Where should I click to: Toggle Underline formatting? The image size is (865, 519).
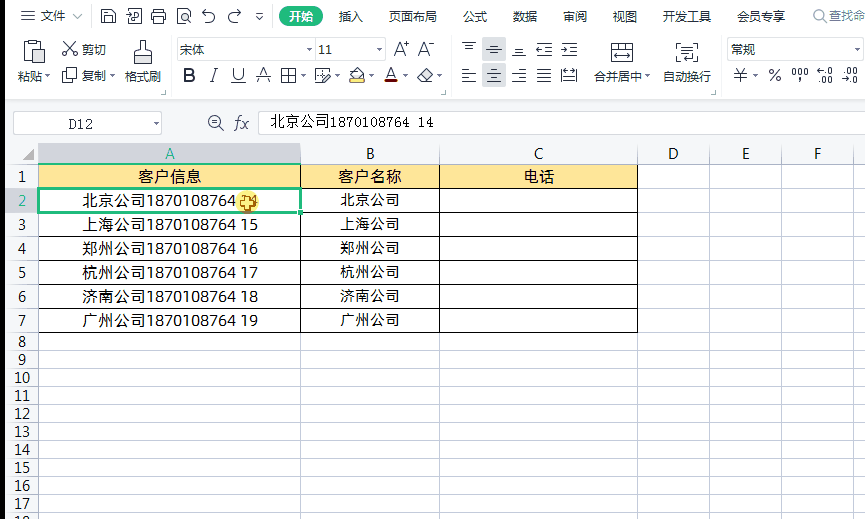pos(238,76)
